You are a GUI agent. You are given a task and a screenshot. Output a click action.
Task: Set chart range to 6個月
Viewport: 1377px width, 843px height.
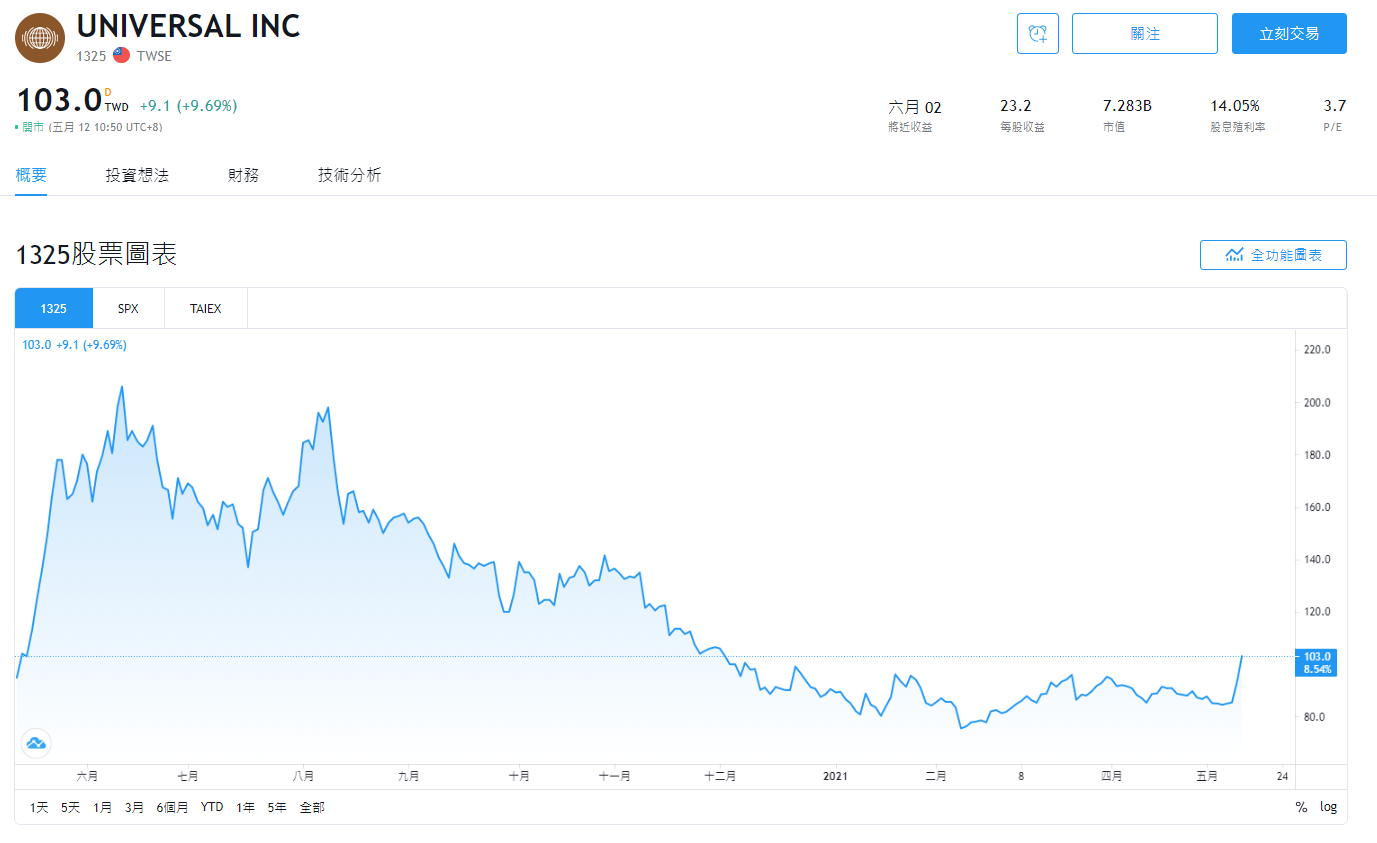[172, 807]
